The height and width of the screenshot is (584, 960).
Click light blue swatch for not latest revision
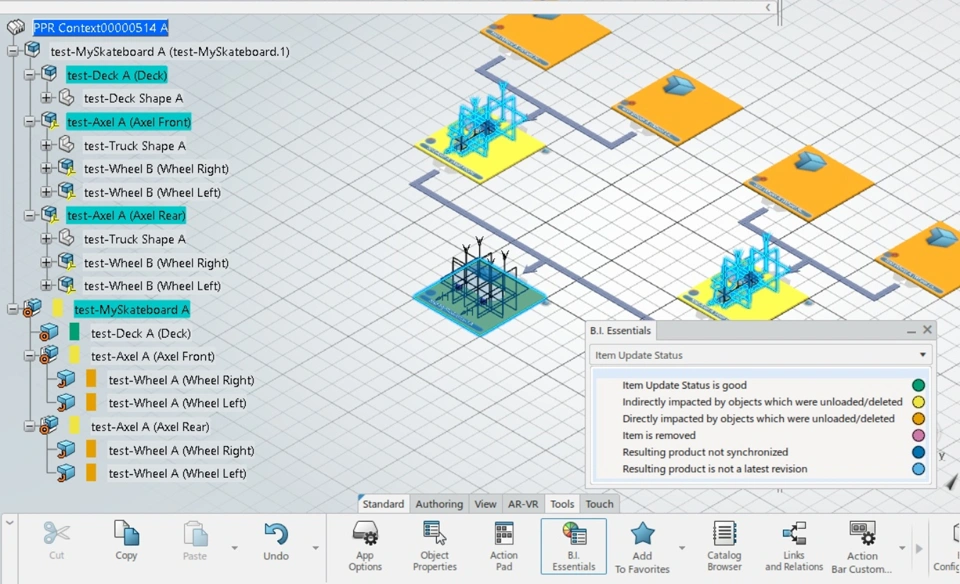918,469
